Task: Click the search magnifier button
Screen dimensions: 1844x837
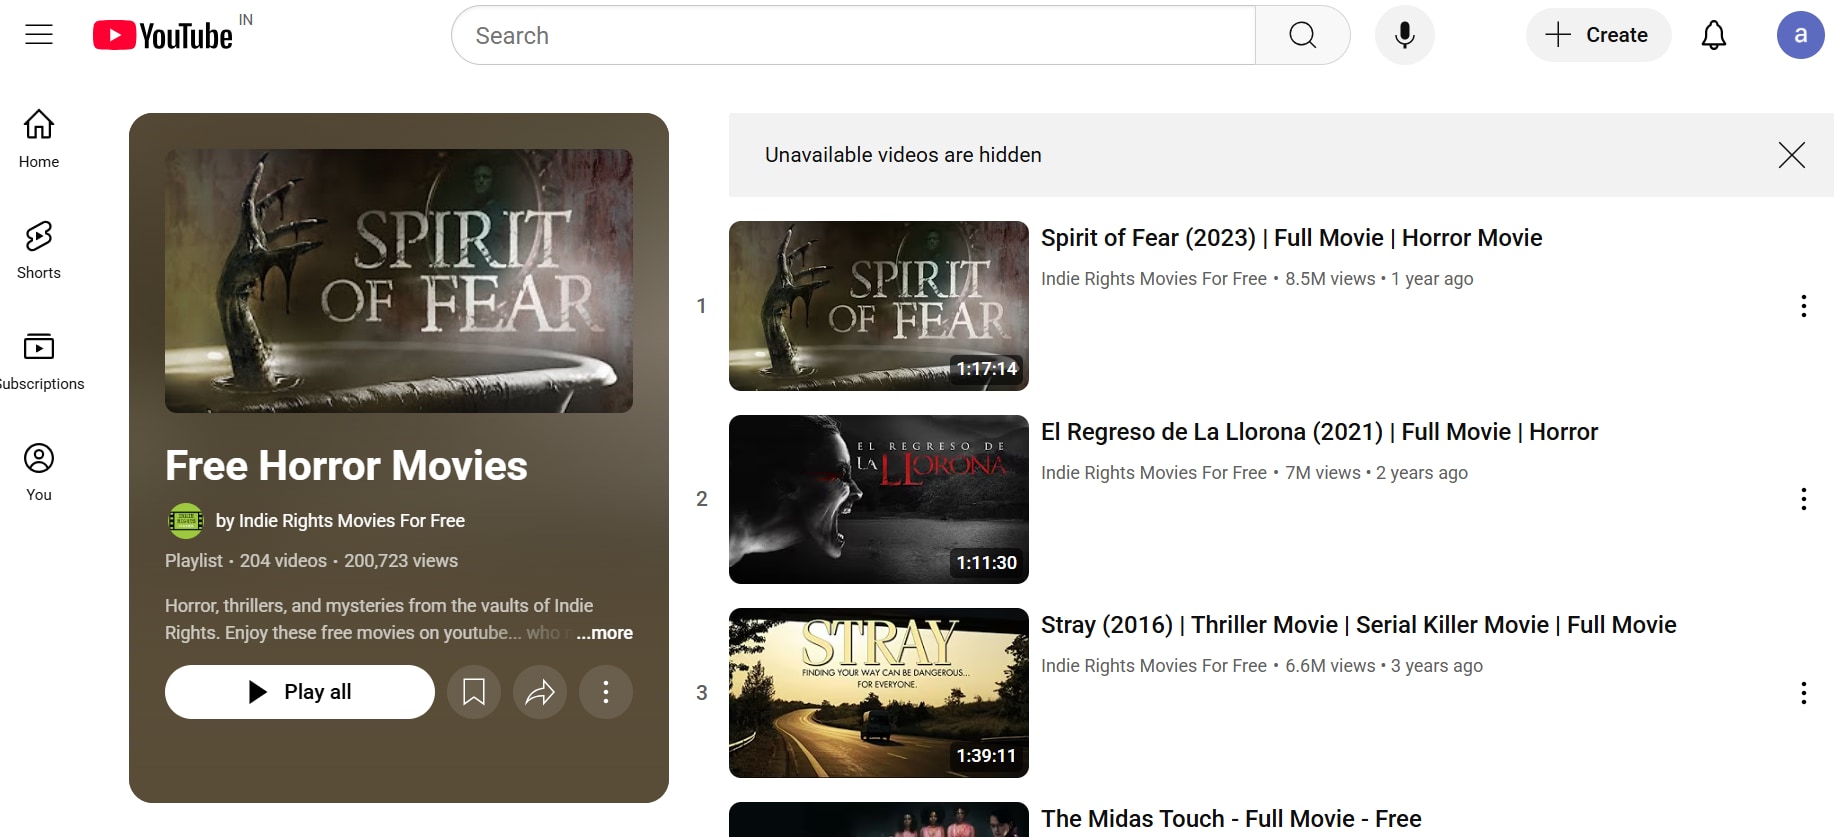Action: click(1302, 35)
